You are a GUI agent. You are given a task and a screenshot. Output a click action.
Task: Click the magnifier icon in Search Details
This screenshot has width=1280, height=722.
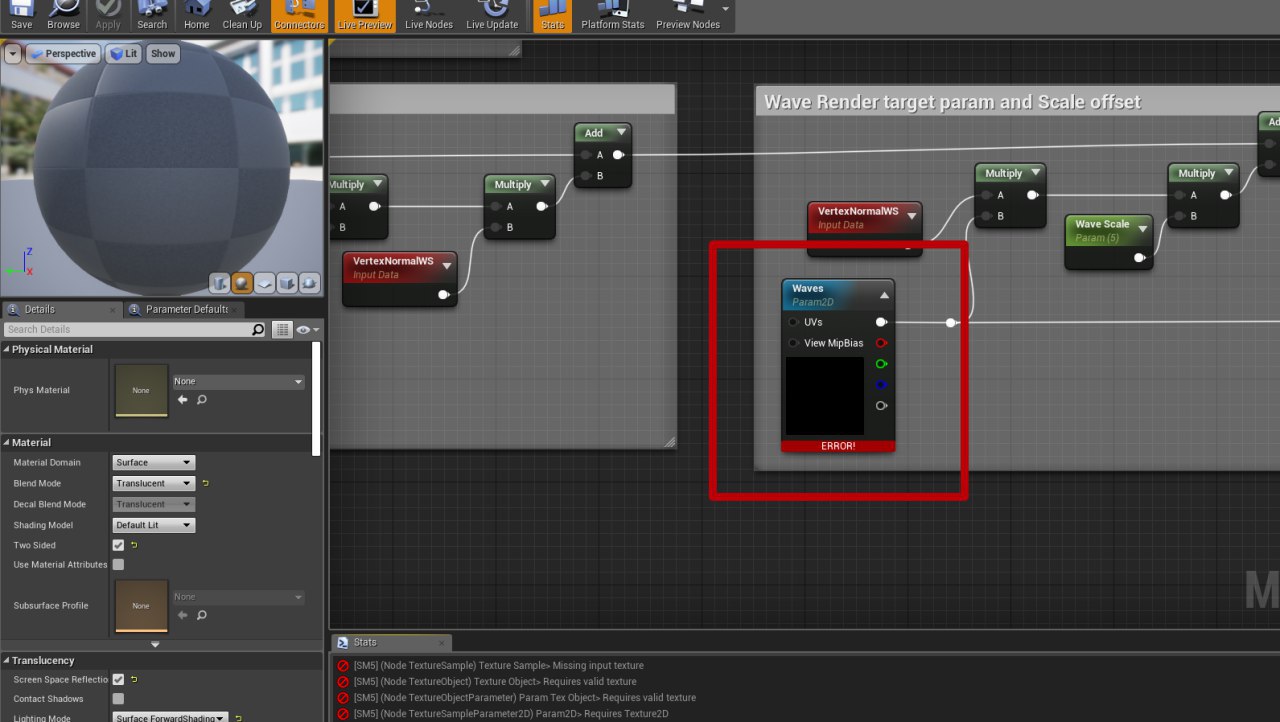click(258, 329)
